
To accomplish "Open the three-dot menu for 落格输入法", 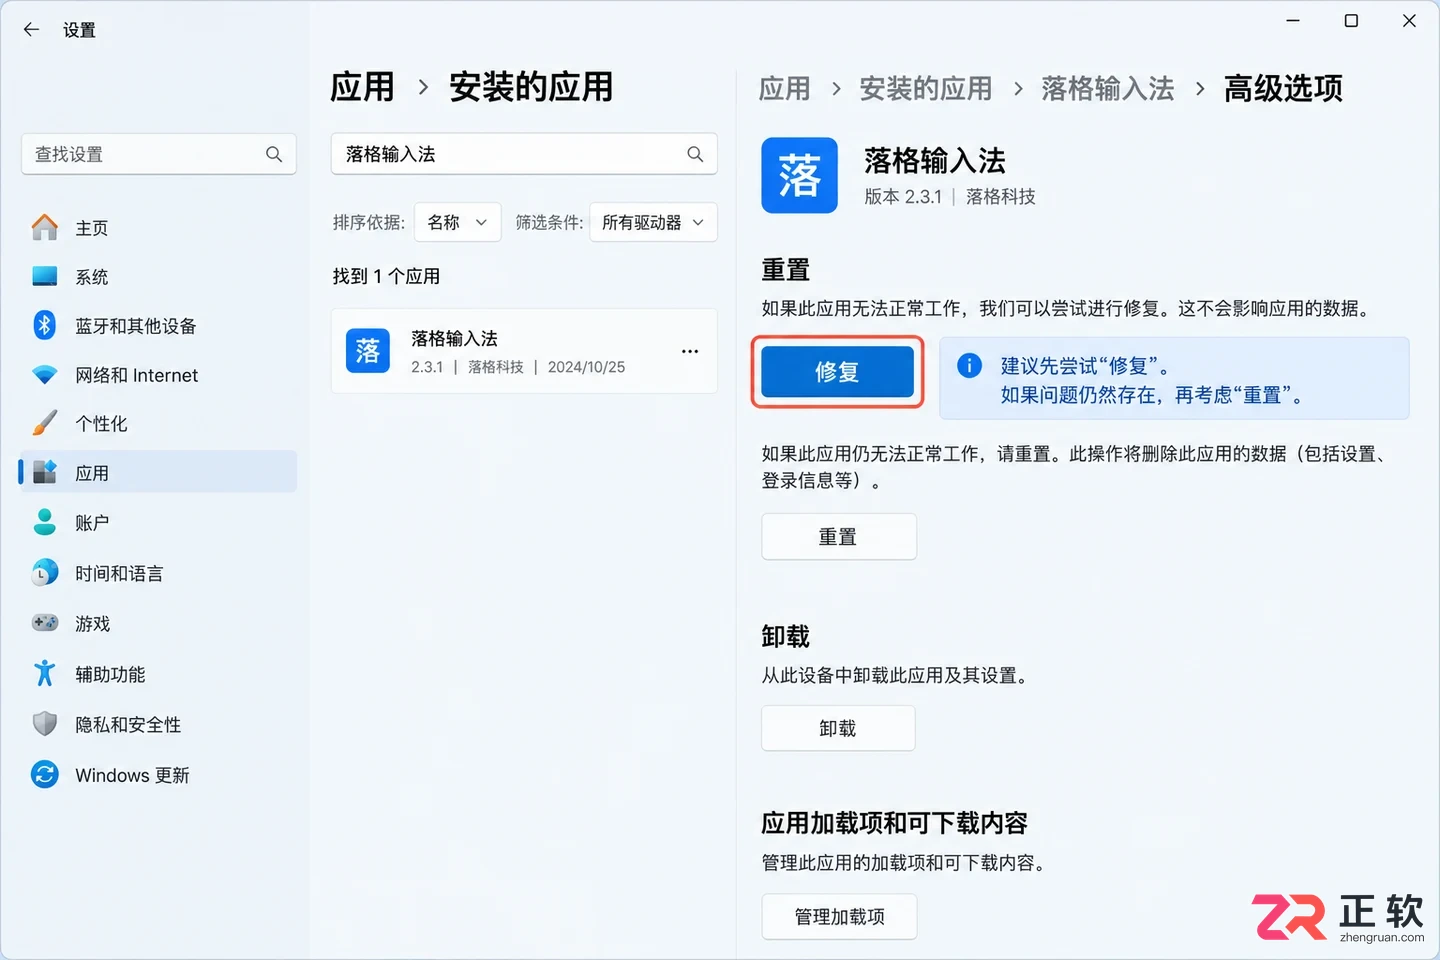I will (690, 351).
